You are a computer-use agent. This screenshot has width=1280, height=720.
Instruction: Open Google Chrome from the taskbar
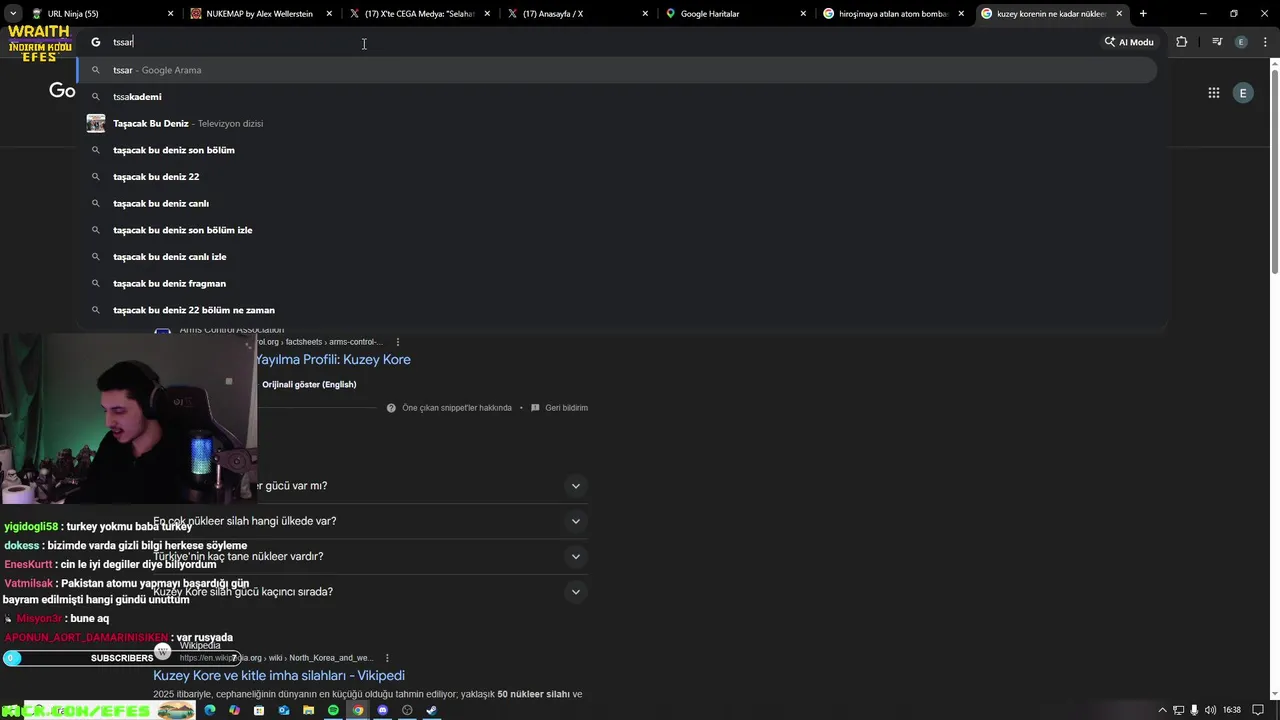358,710
